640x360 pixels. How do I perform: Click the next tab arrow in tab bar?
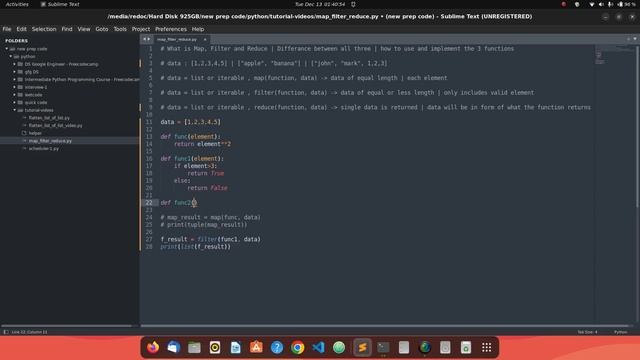click(x=149, y=39)
